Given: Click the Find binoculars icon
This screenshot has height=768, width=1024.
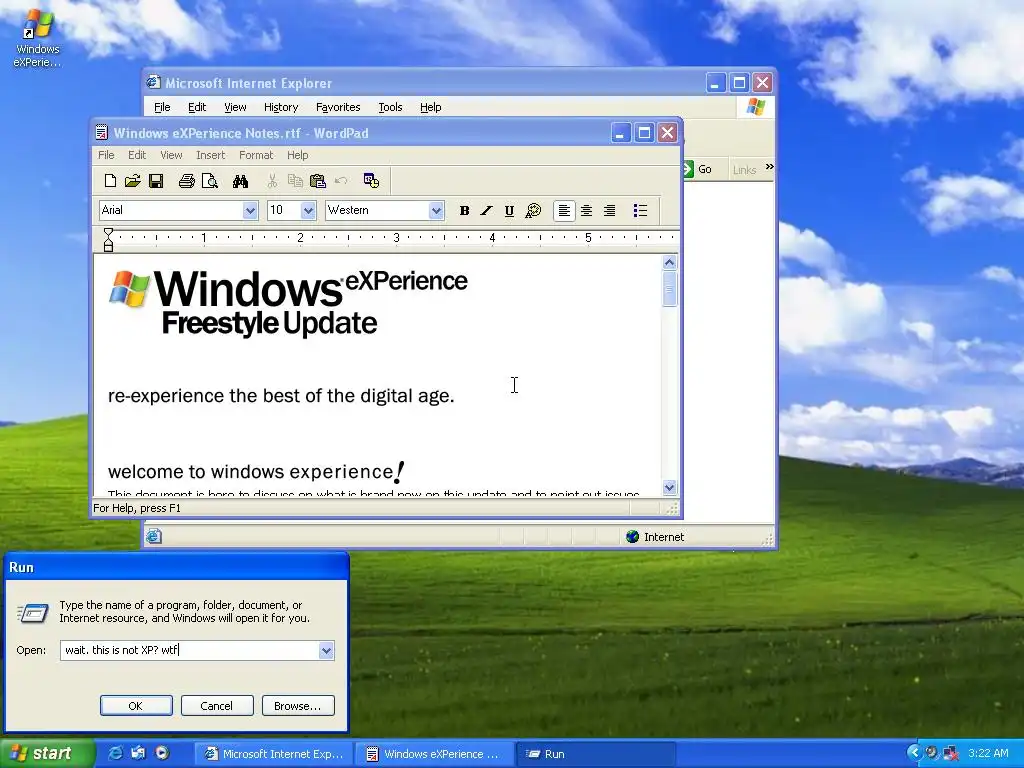Looking at the screenshot, I should click(240, 181).
